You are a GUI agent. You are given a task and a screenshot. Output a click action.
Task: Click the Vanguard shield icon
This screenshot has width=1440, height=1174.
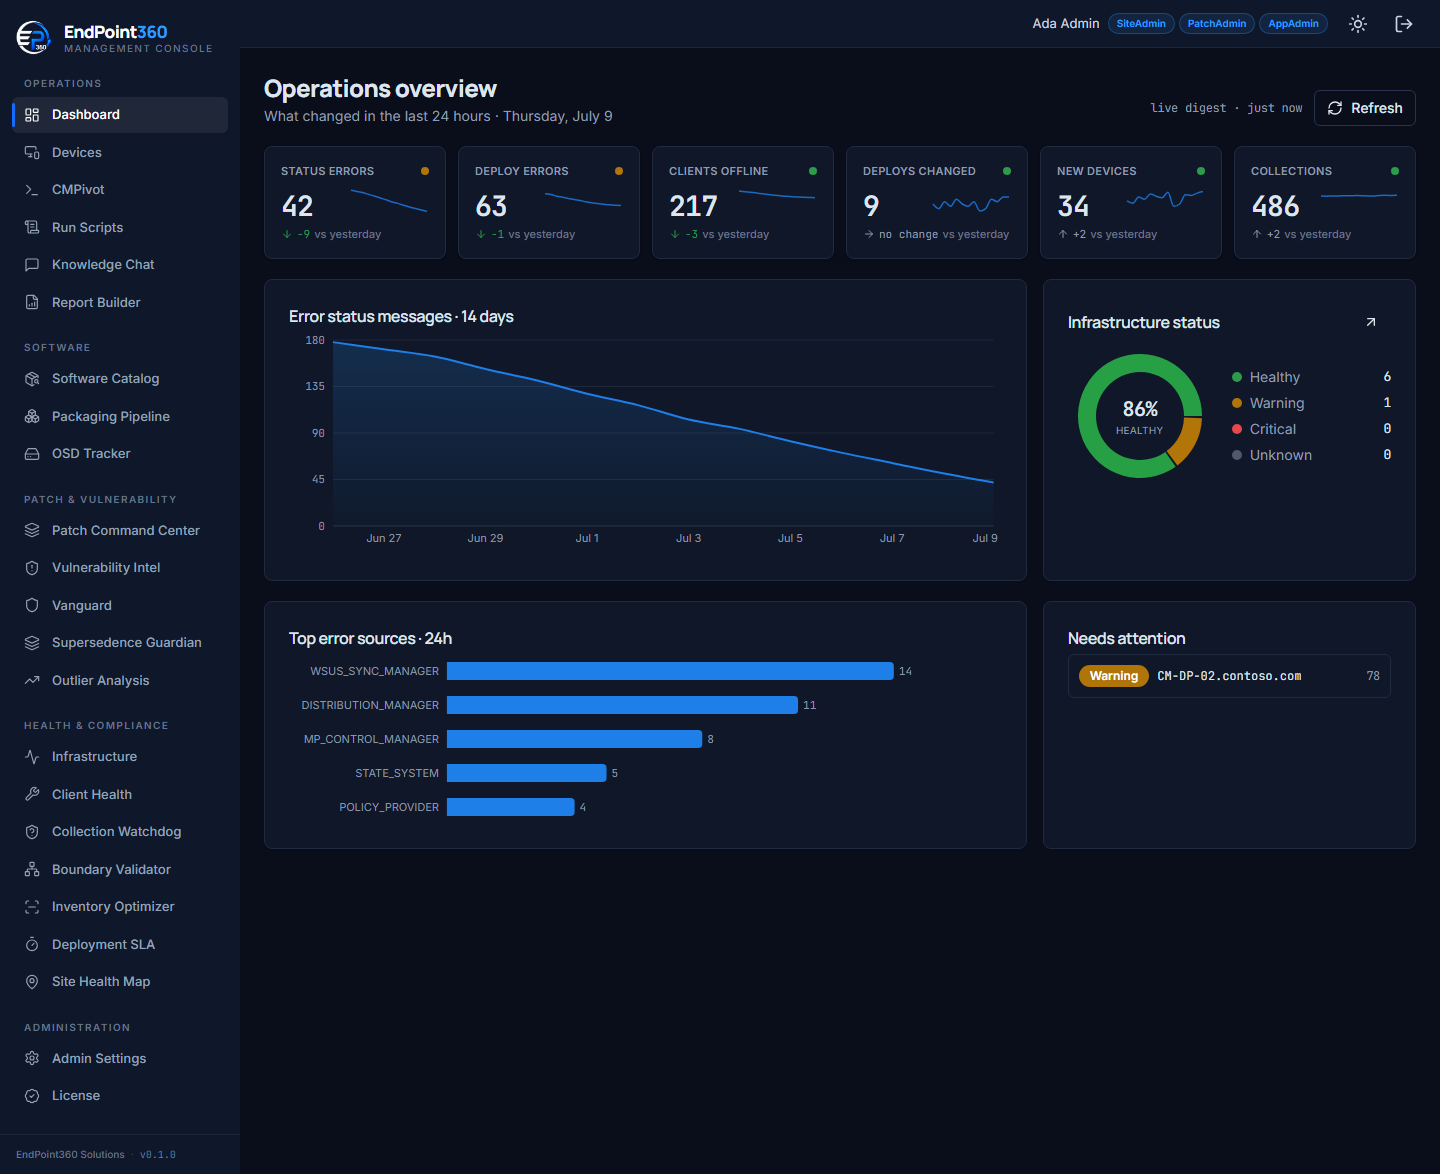point(32,606)
